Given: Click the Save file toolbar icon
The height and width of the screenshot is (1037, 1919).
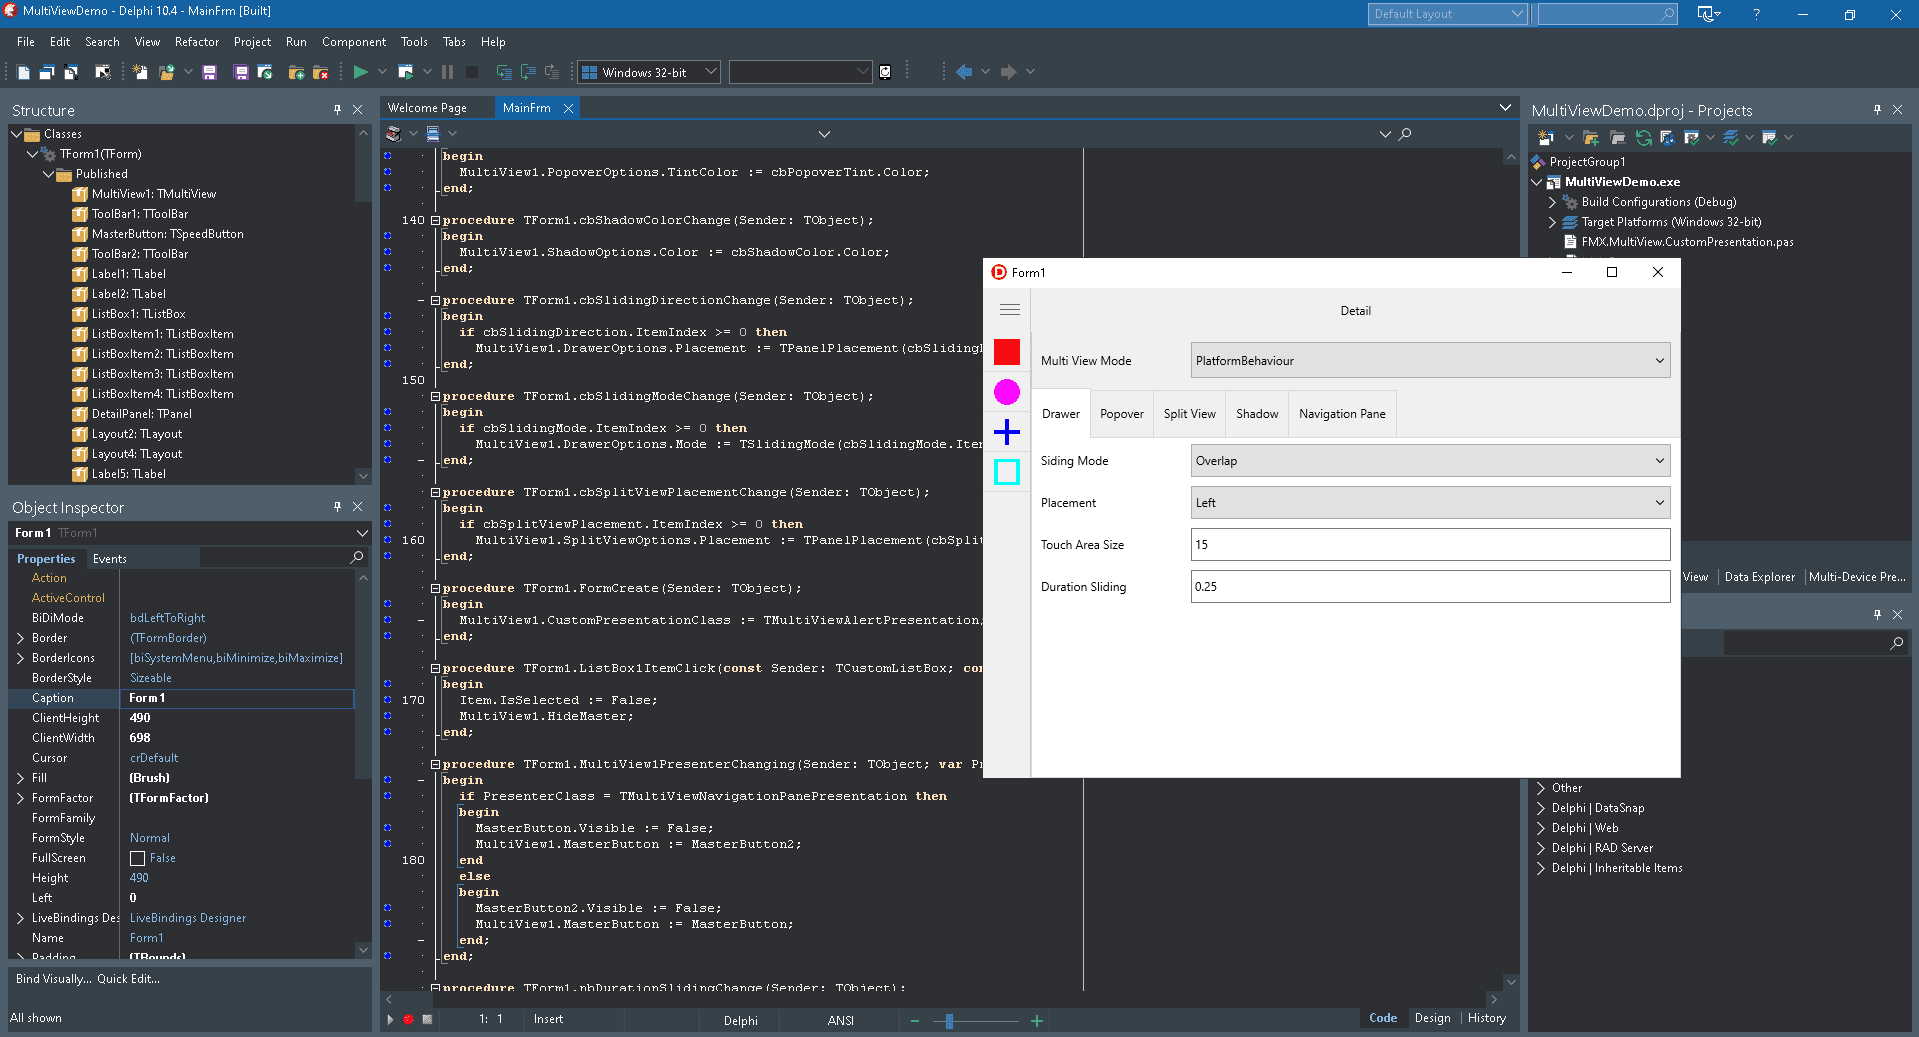Looking at the screenshot, I should [209, 72].
